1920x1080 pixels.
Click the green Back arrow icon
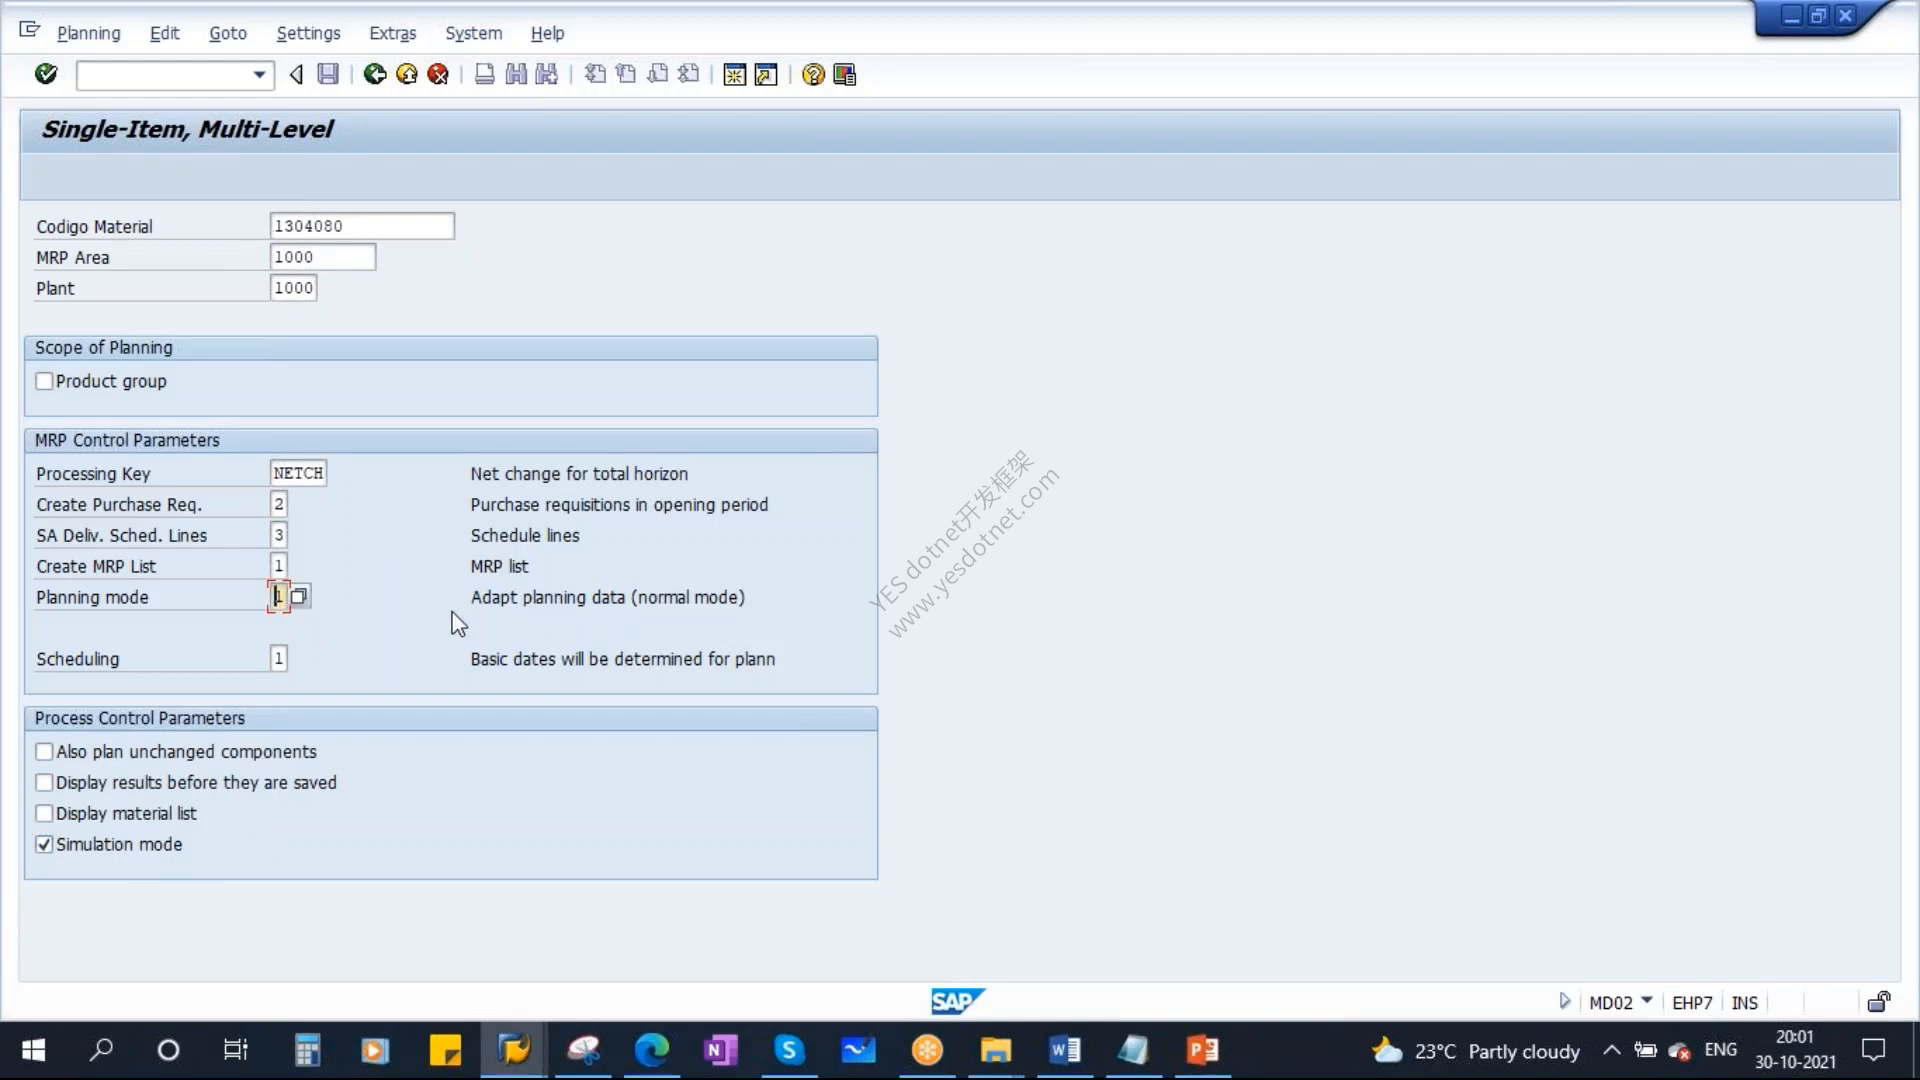(x=375, y=74)
